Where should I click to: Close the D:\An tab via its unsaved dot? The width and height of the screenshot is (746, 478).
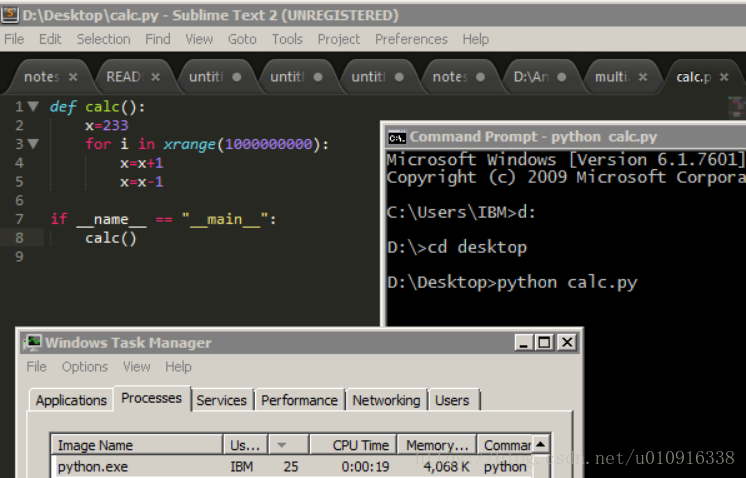[x=562, y=77]
